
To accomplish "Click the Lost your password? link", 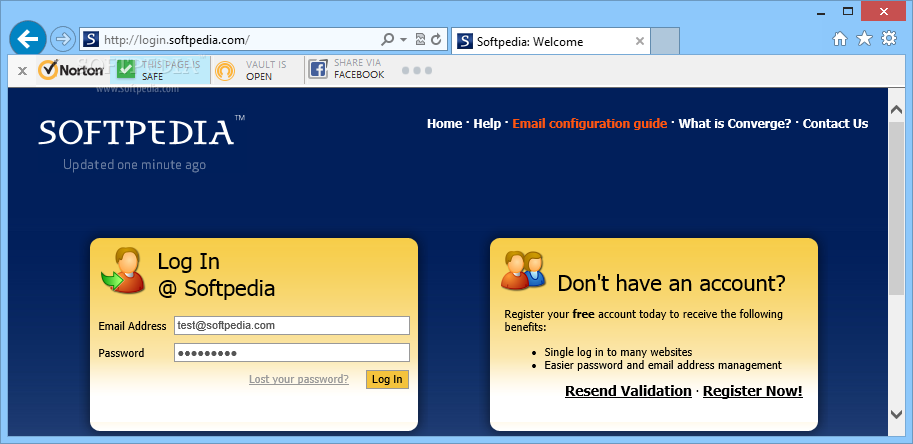I will pos(299,379).
